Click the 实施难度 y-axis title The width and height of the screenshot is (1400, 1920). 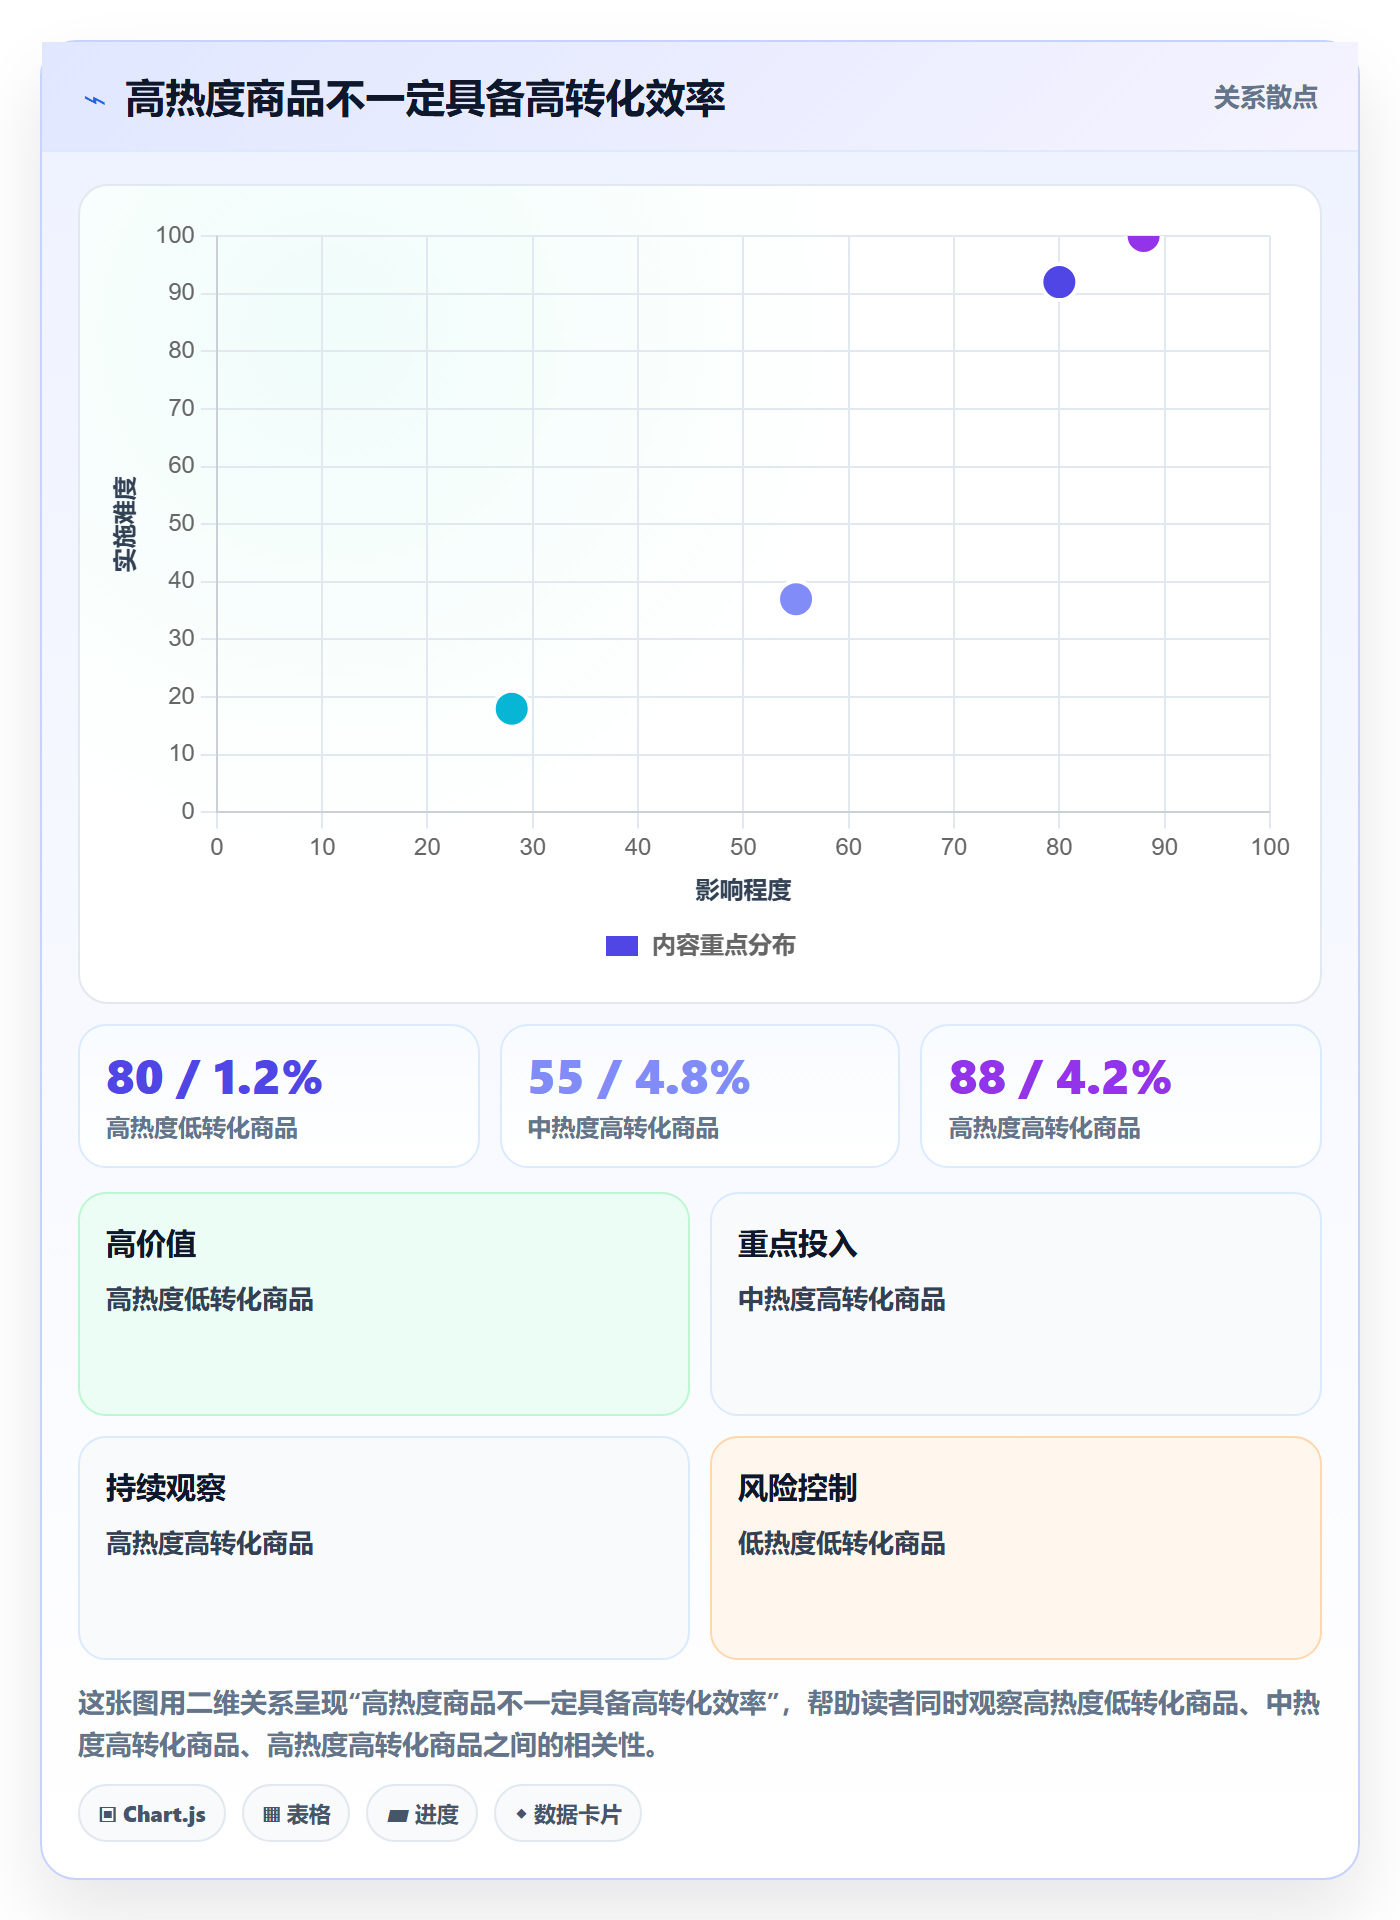(x=125, y=524)
